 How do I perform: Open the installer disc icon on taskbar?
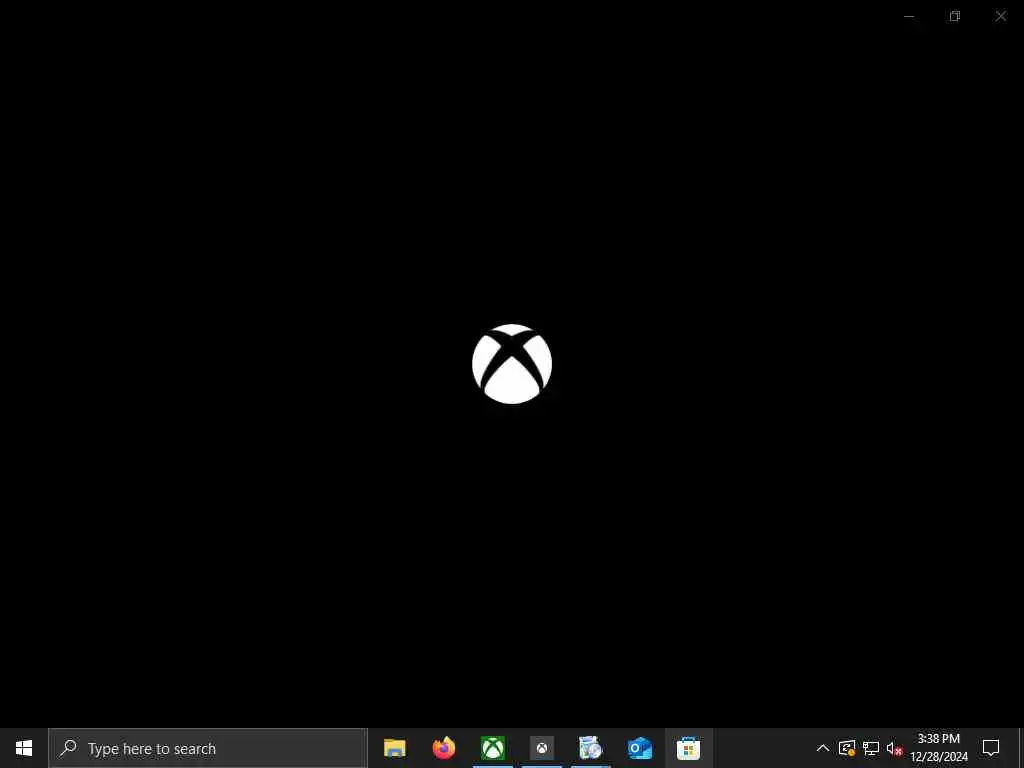point(590,748)
